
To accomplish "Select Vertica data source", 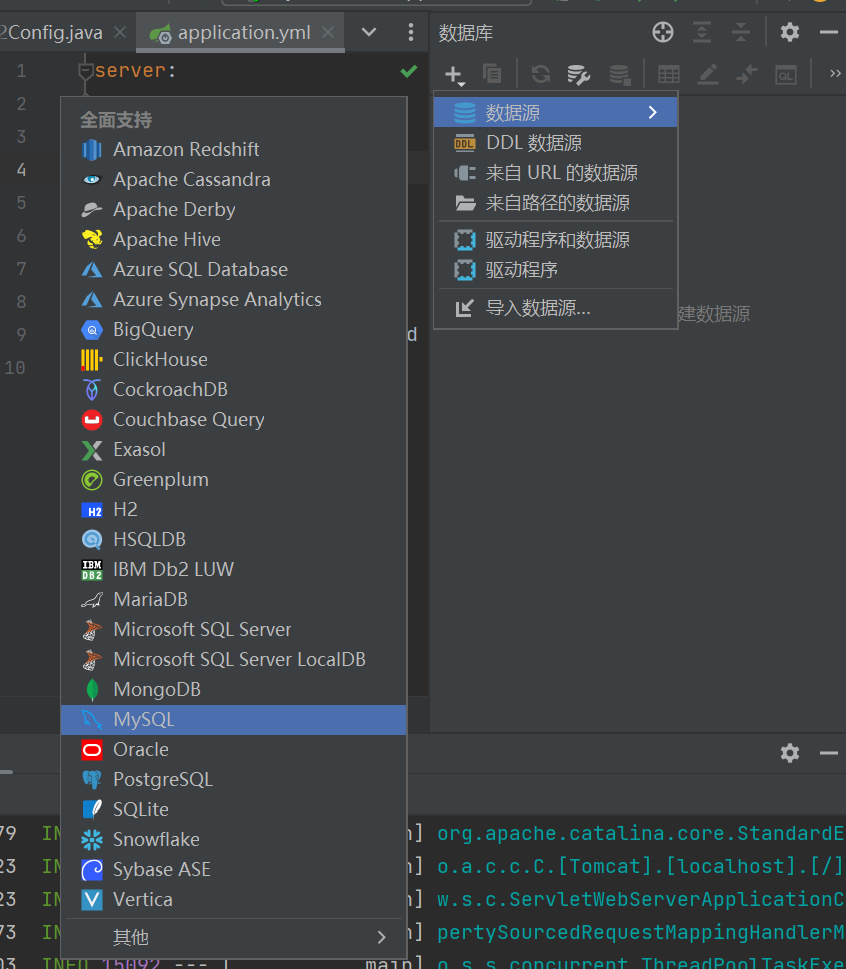I will coord(234,899).
